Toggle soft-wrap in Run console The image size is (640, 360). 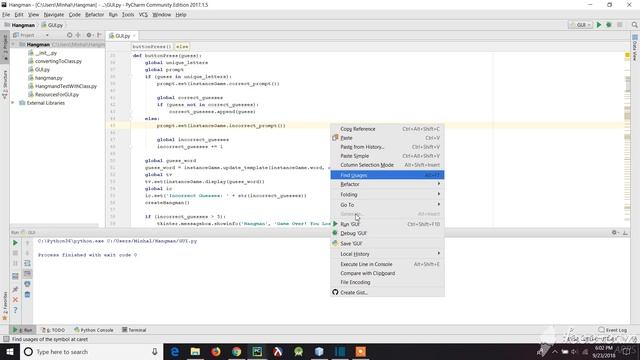click(x=27, y=263)
